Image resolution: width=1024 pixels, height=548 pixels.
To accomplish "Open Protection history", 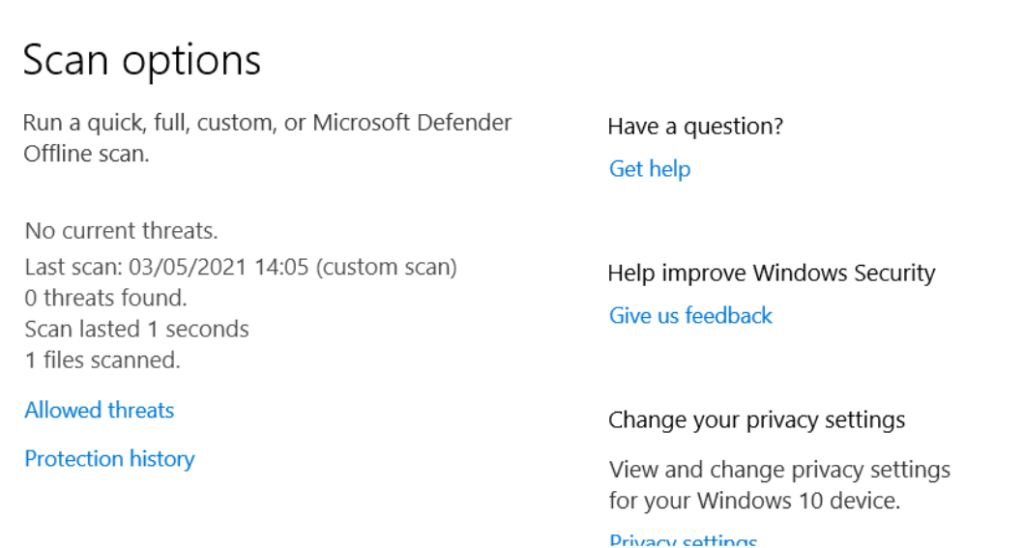I will tap(110, 459).
